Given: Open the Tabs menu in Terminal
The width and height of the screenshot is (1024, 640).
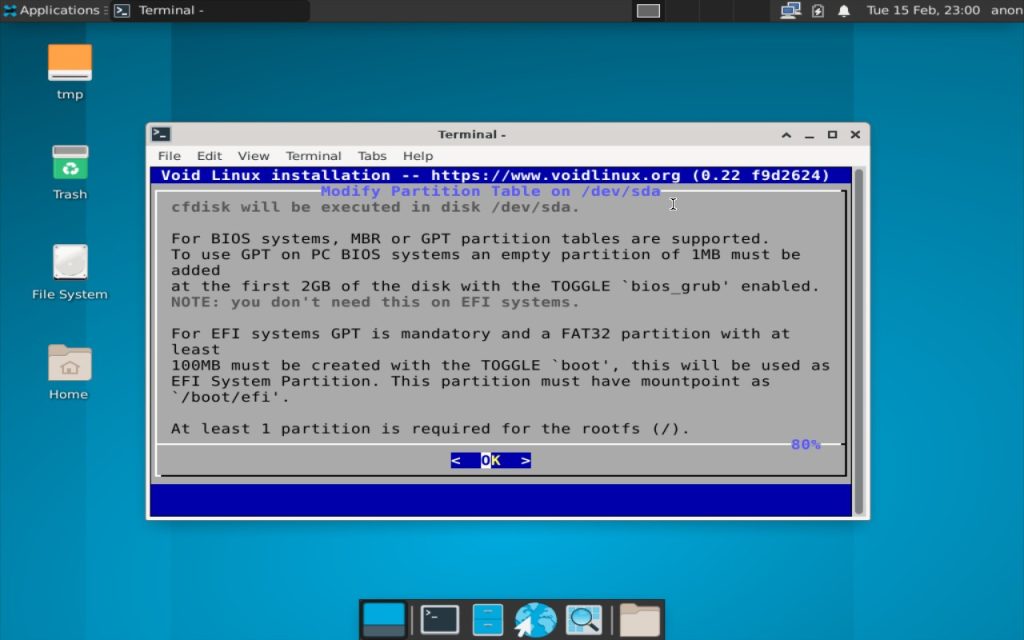Looking at the screenshot, I should point(372,155).
